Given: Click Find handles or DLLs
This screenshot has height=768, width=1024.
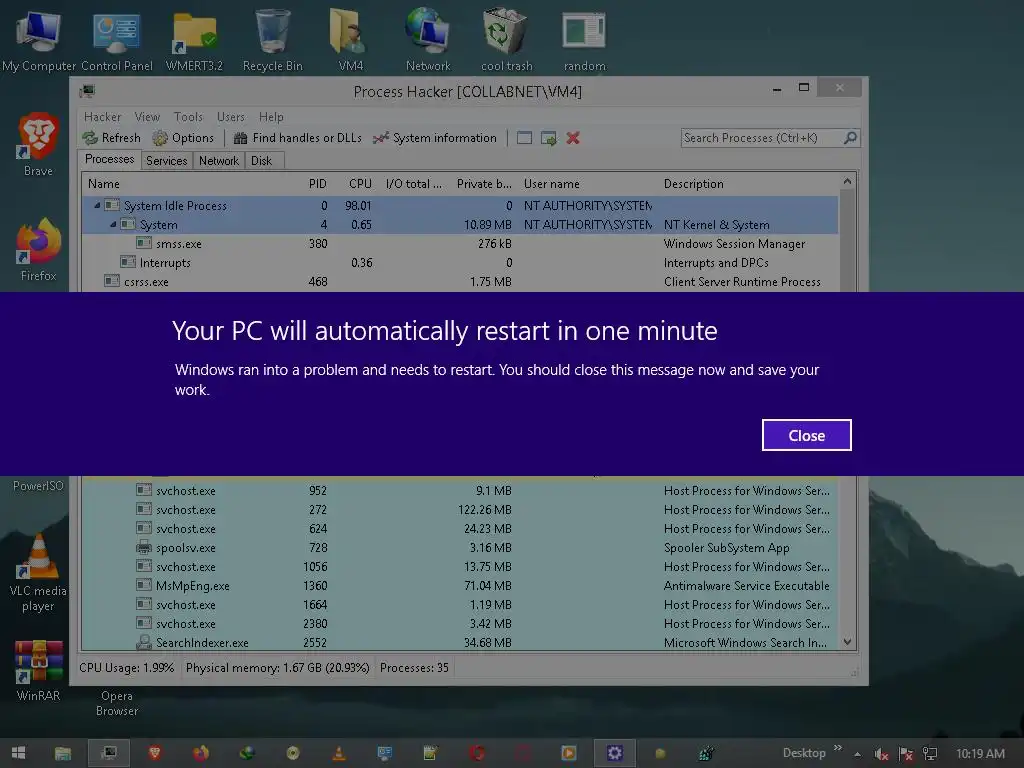Looking at the screenshot, I should click(298, 138).
